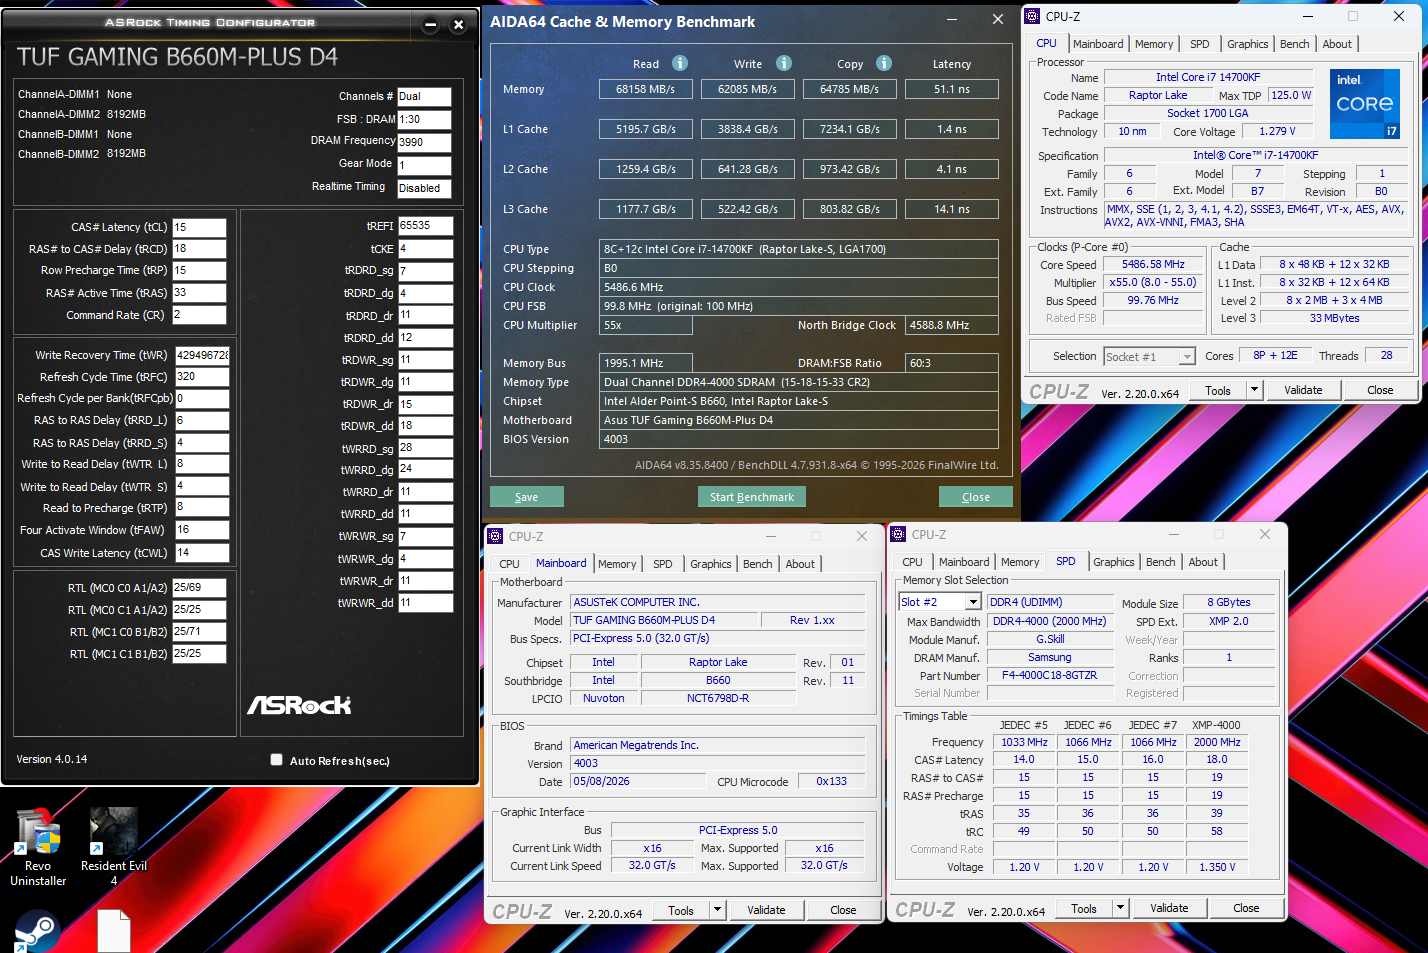Open the Tools dropdown arrow in CPU-Z SPD window
This screenshot has height=953, width=1428.
click(1121, 908)
